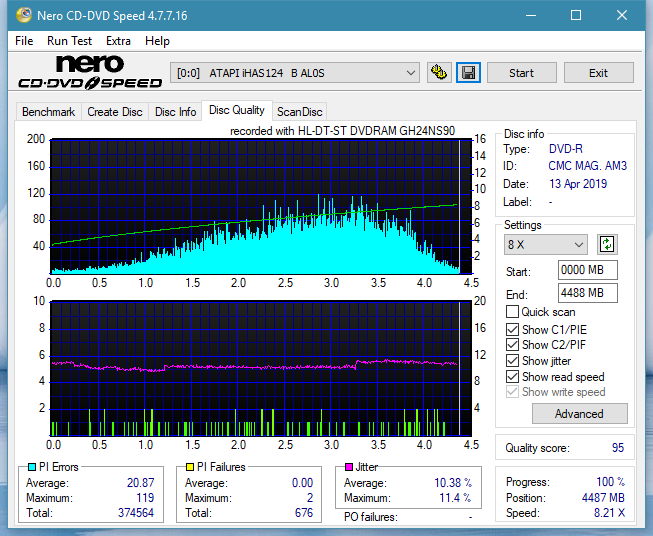Select the Disc Quality tab

click(237, 110)
